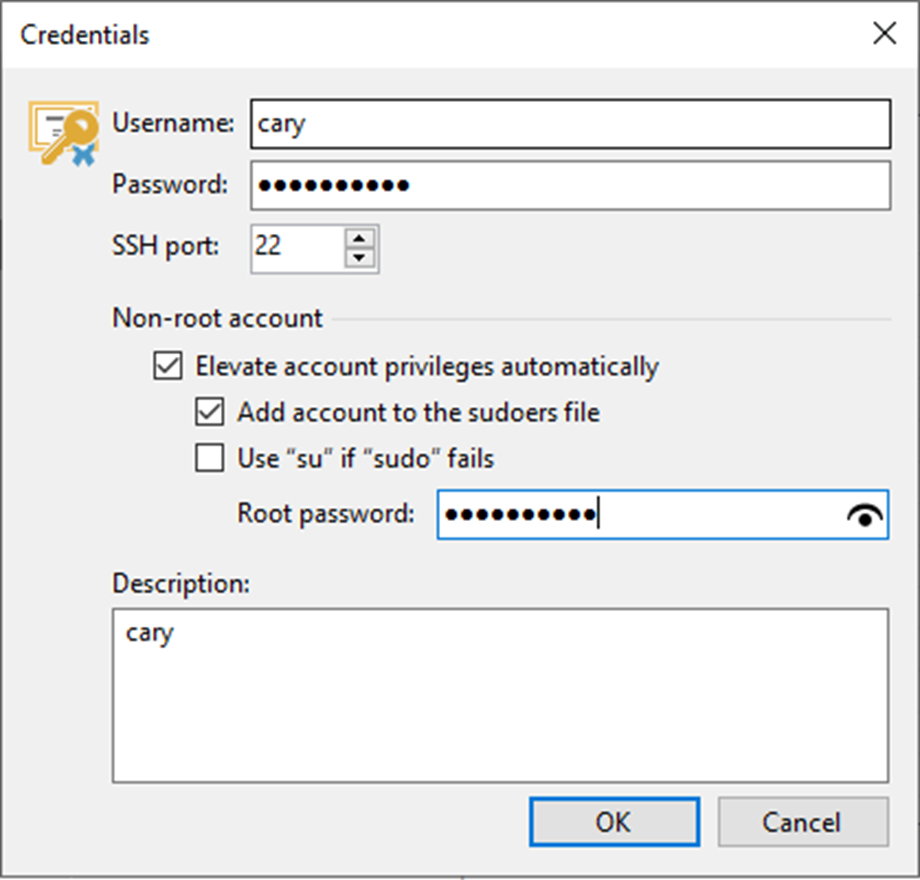Disable "Elevate account privileges automatically"
This screenshot has height=880, width=920.
pyautogui.click(x=166, y=366)
